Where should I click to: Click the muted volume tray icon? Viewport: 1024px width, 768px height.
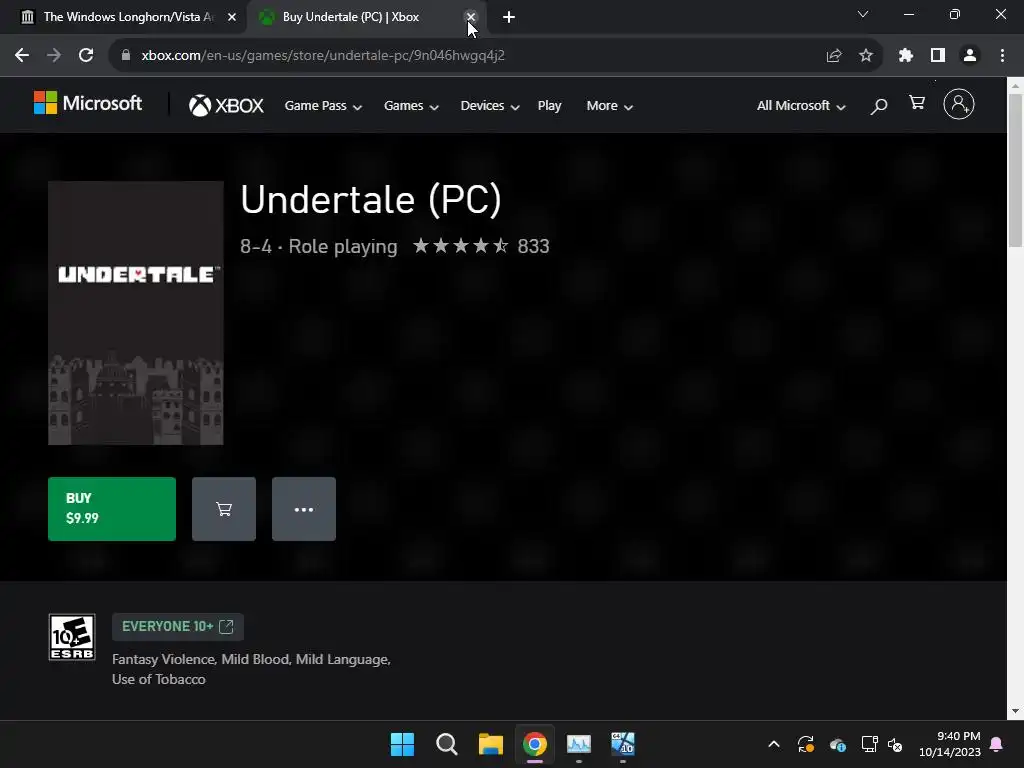[x=895, y=744]
